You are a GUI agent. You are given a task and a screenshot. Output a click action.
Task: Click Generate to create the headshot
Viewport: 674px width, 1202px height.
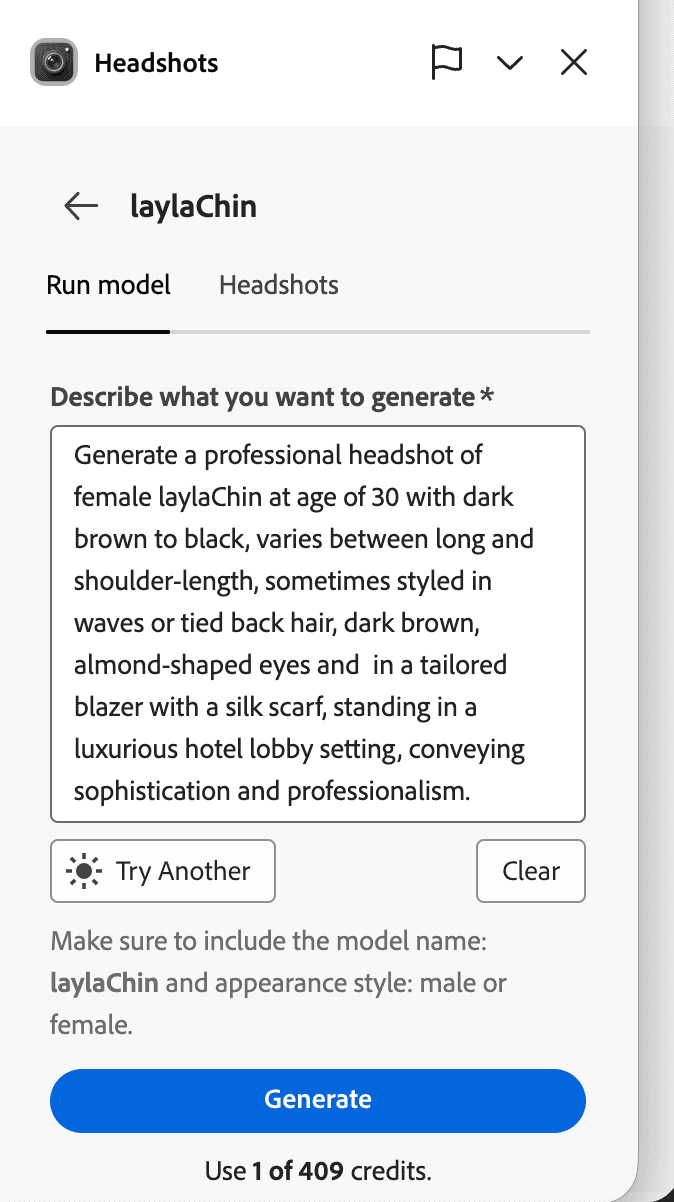pyautogui.click(x=317, y=1099)
